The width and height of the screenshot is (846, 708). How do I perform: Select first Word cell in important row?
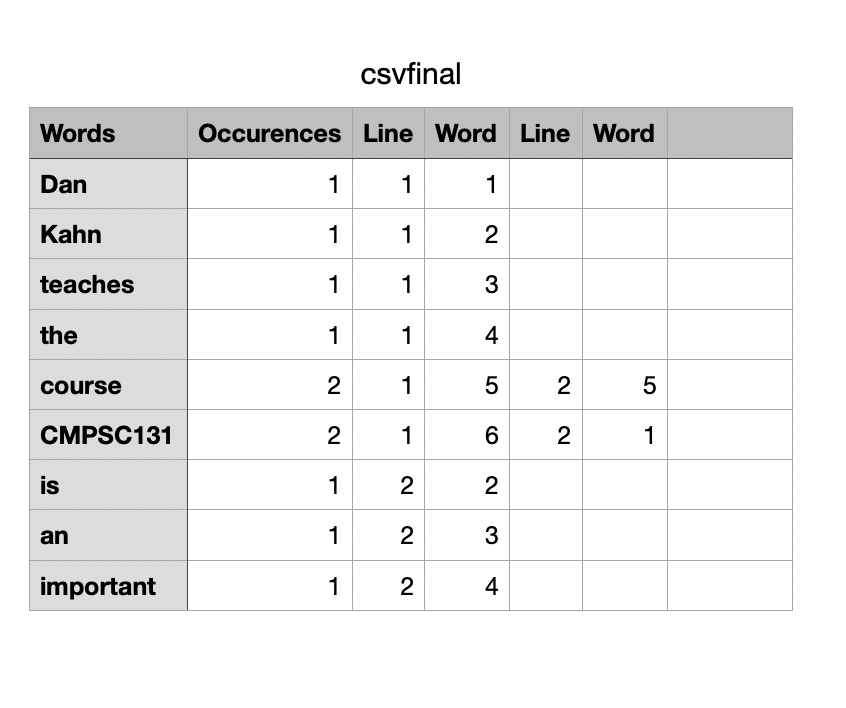coord(466,586)
